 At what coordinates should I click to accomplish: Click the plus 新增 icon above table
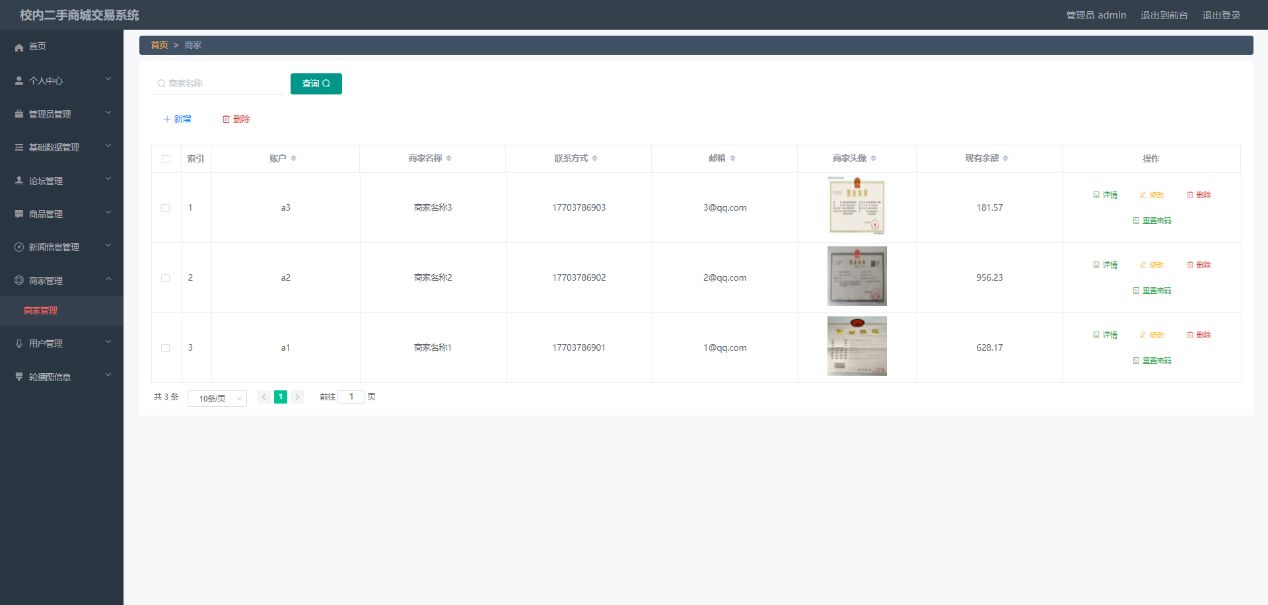pyautogui.click(x=167, y=119)
